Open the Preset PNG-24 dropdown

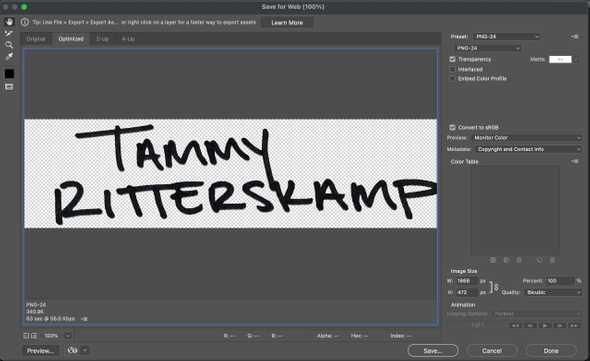tap(507, 37)
